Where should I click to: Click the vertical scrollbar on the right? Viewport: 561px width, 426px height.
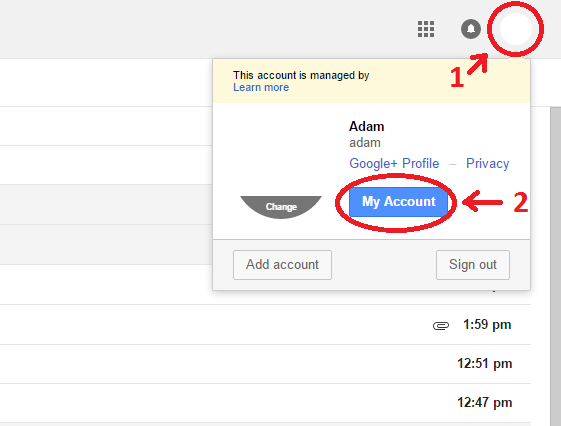pyautogui.click(x=555, y=266)
